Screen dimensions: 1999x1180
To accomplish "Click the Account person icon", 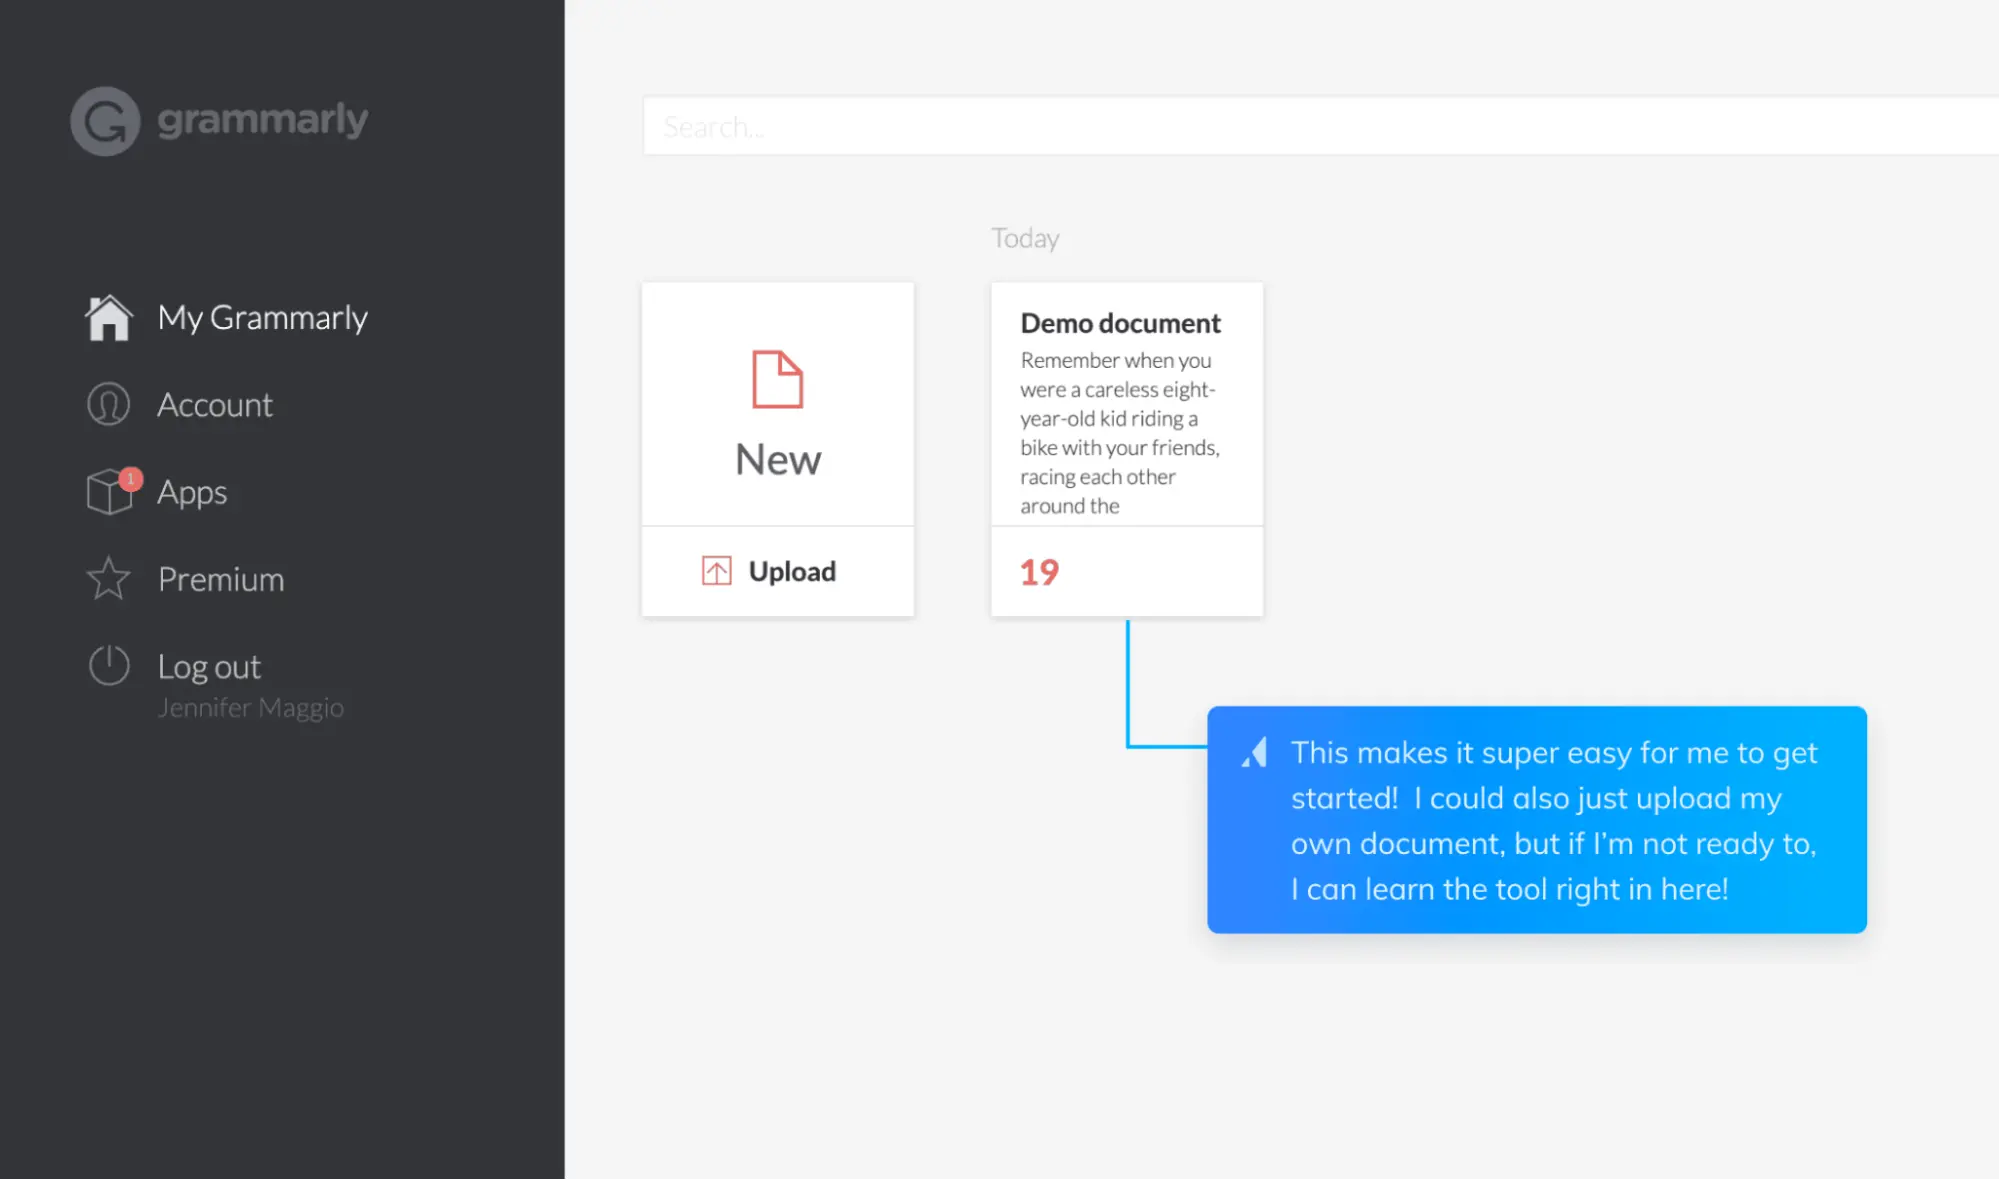I will tap(108, 404).
